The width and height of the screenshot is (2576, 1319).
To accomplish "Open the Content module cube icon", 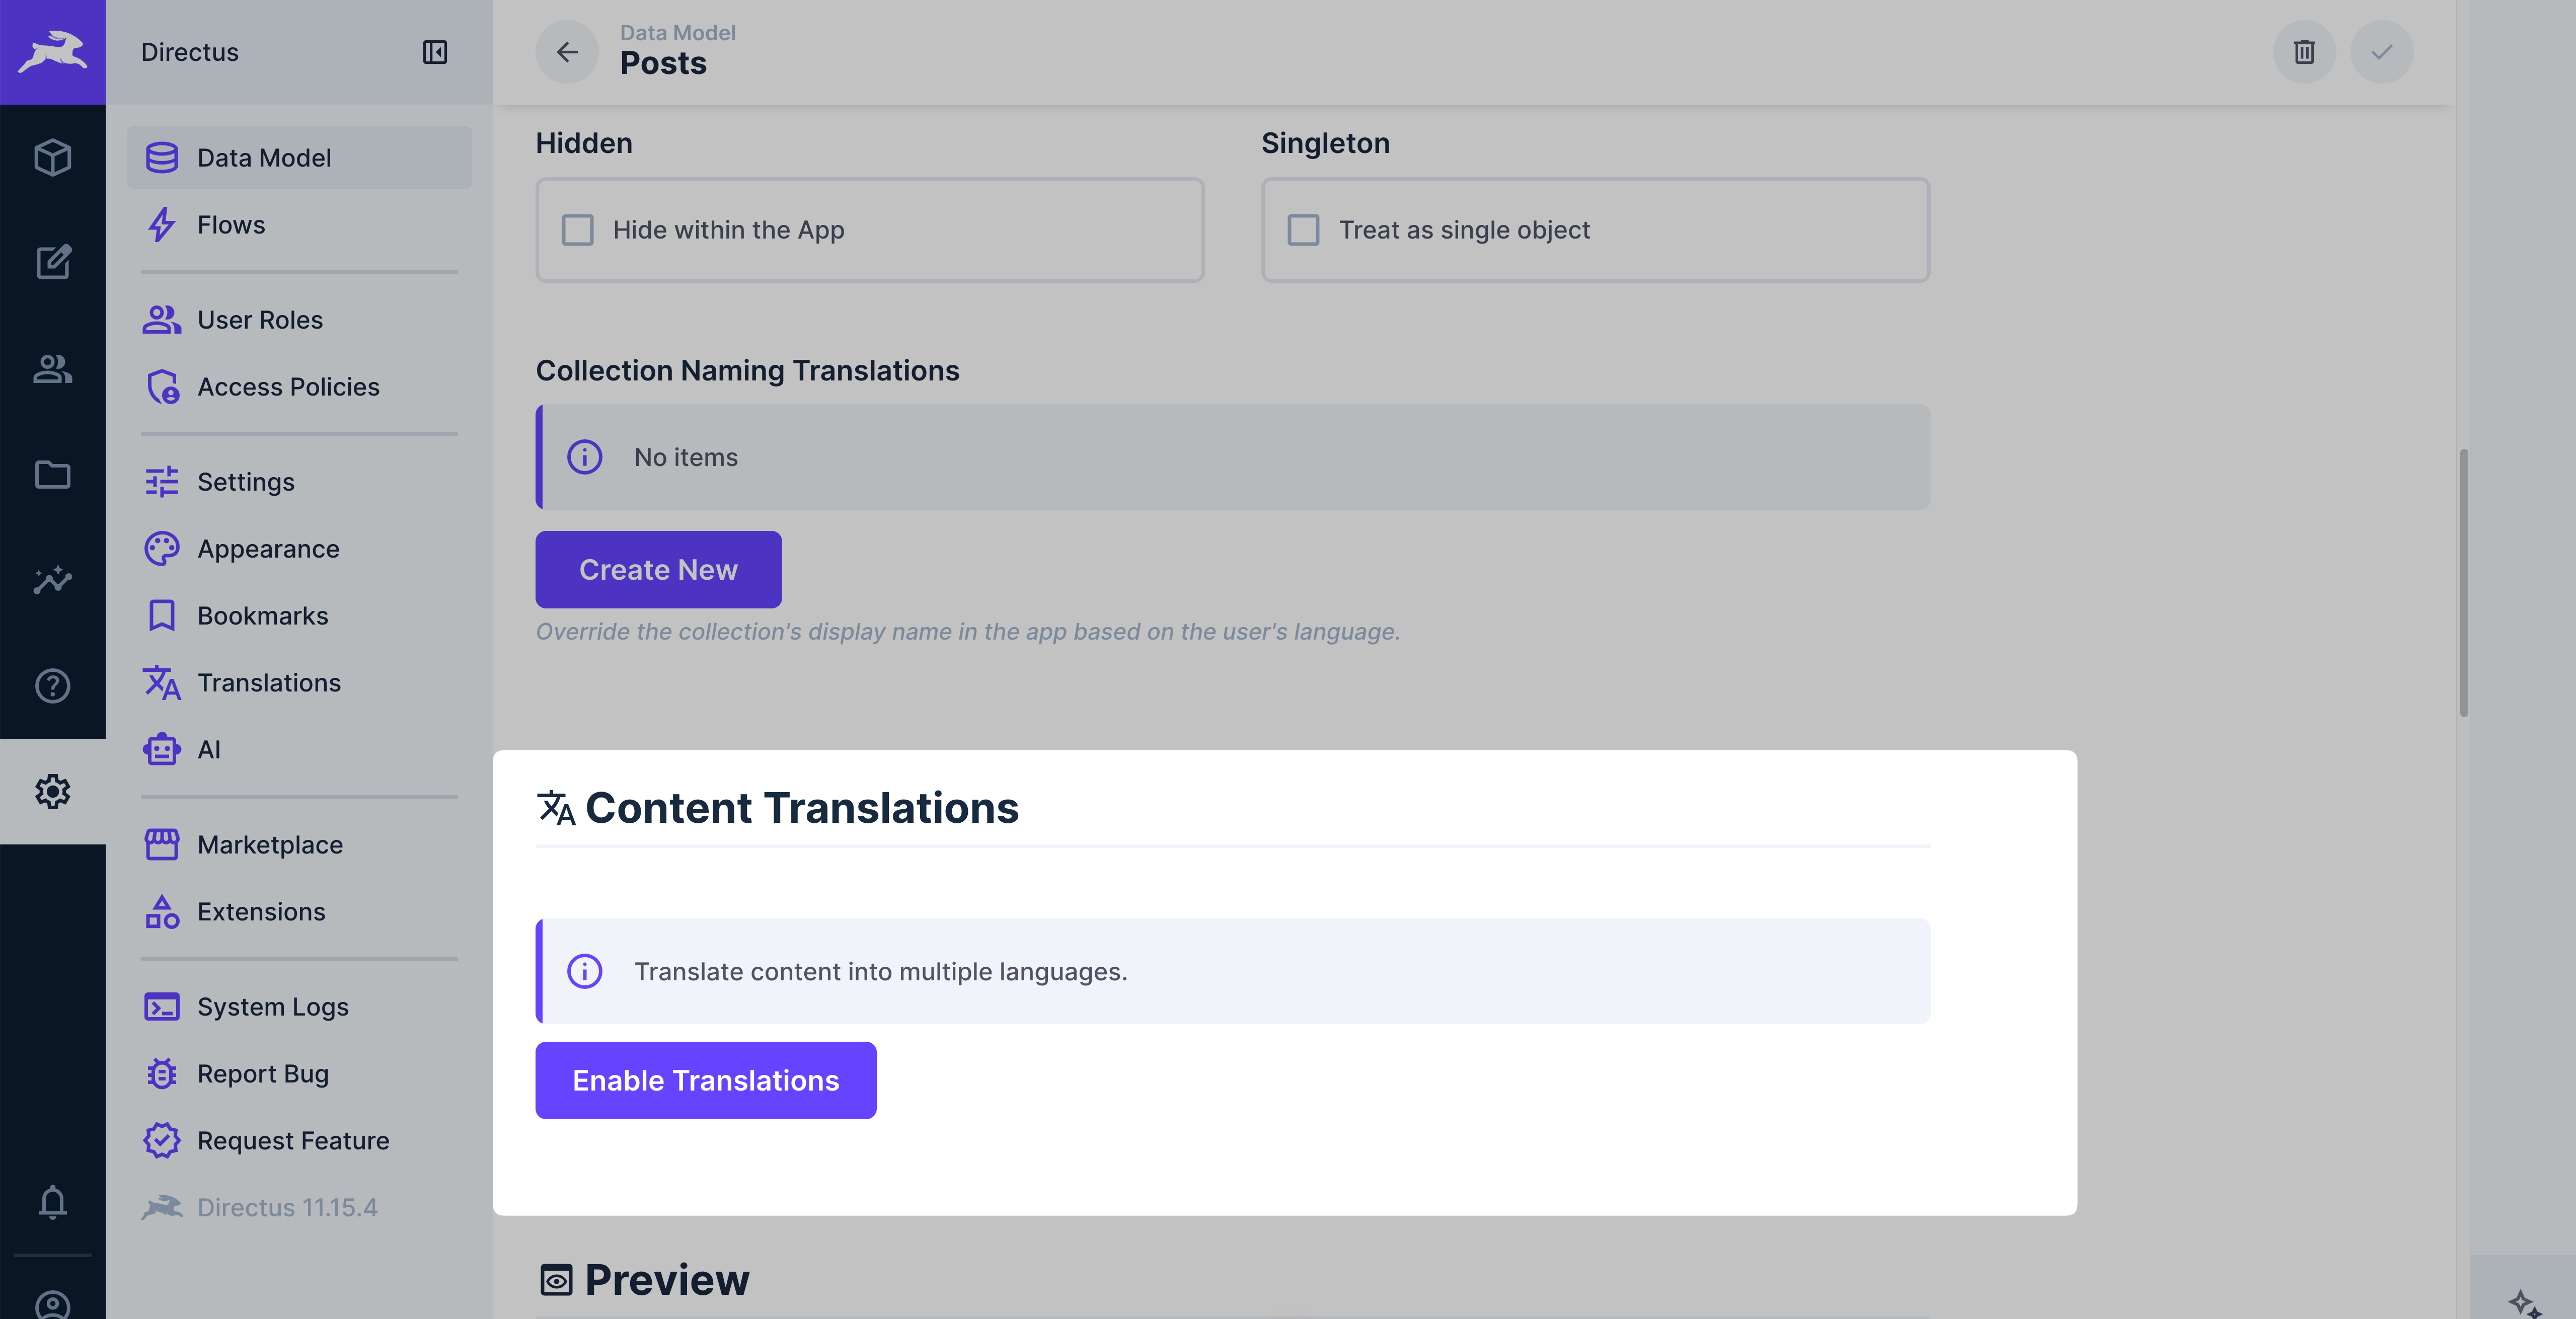I will [52, 157].
